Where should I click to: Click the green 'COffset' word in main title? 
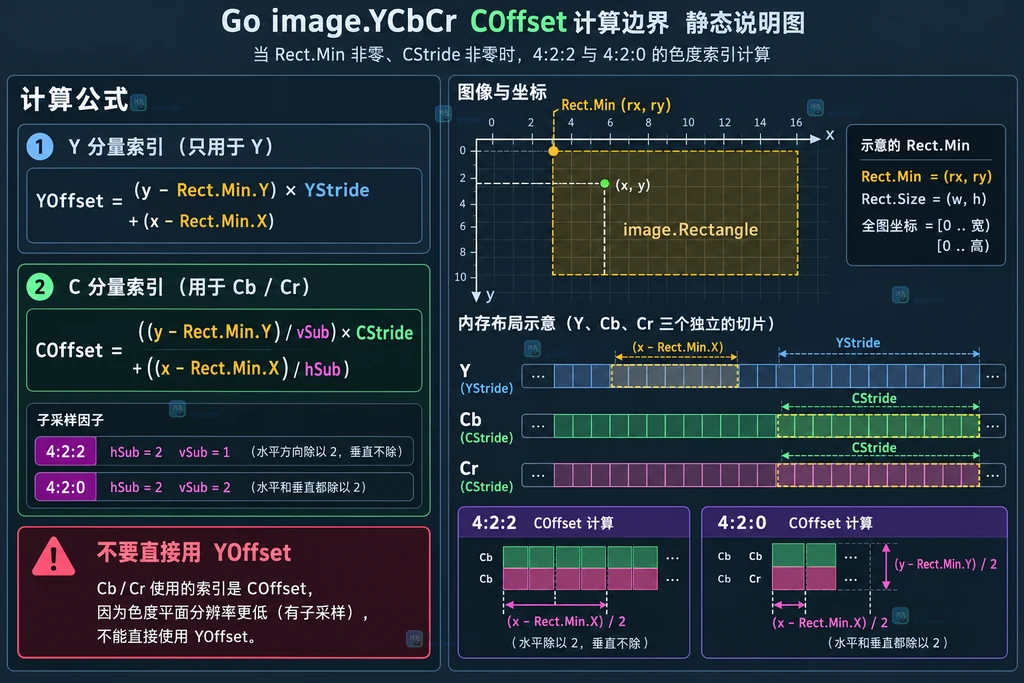(x=518, y=22)
